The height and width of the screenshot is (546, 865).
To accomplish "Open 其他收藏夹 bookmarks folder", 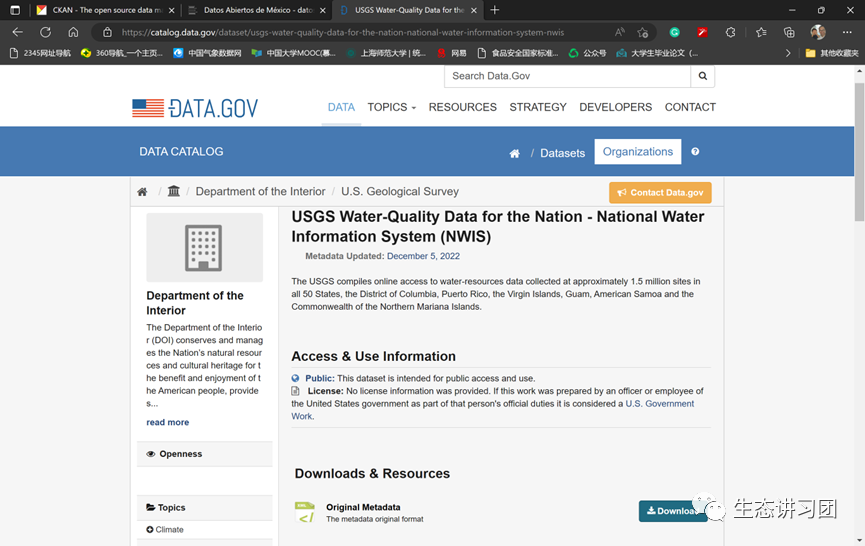I will click(x=832, y=53).
